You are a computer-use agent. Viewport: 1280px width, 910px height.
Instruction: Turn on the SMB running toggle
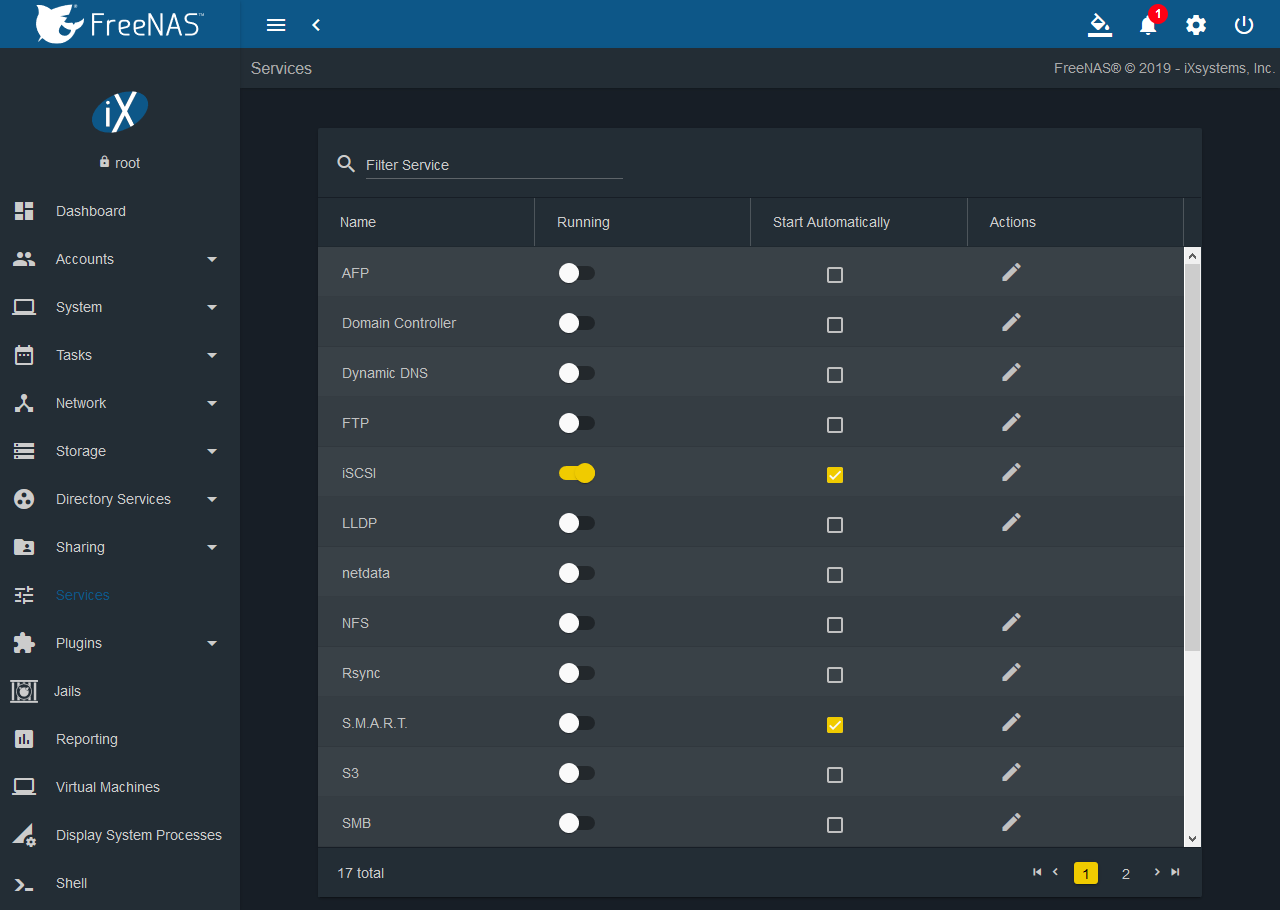click(577, 823)
